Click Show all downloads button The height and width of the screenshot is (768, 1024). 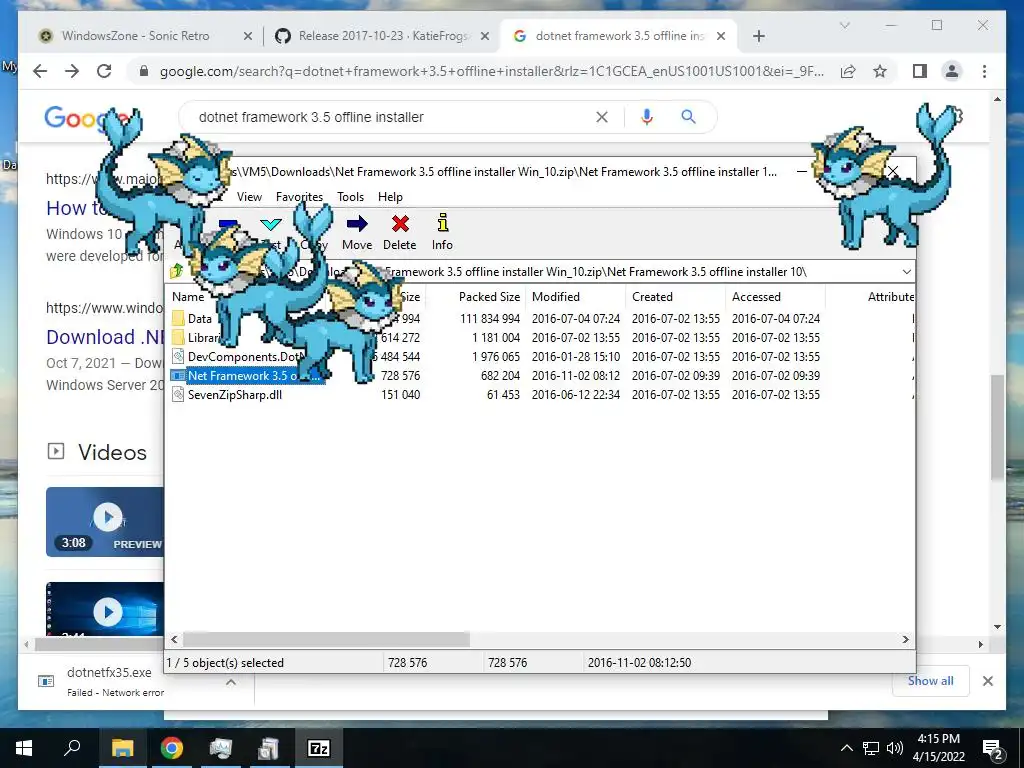931,680
